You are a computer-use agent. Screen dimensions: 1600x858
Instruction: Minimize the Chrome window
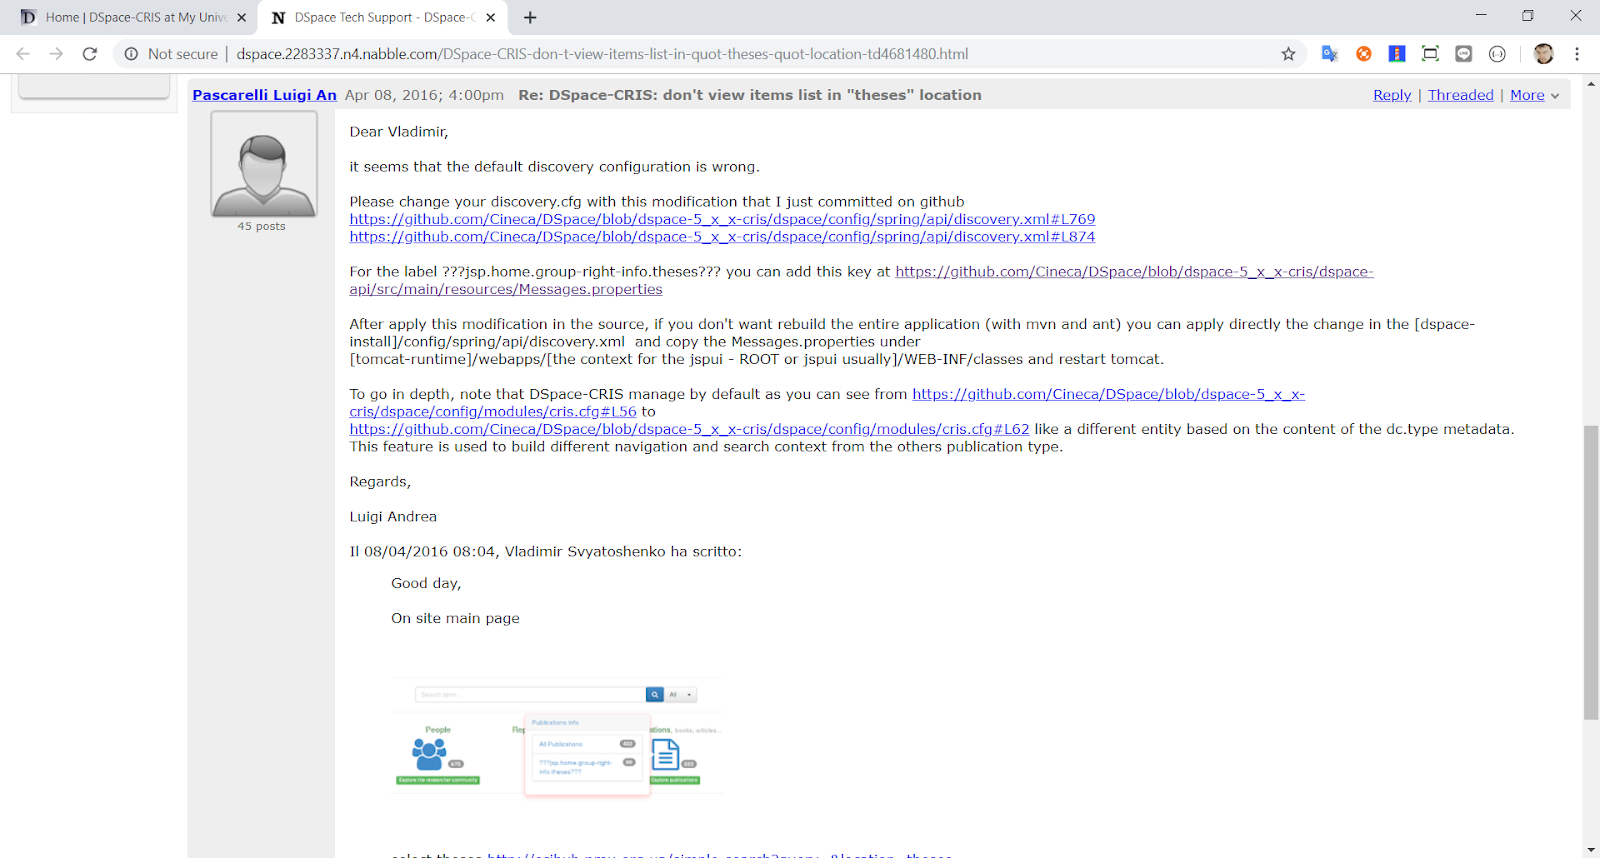1481,15
